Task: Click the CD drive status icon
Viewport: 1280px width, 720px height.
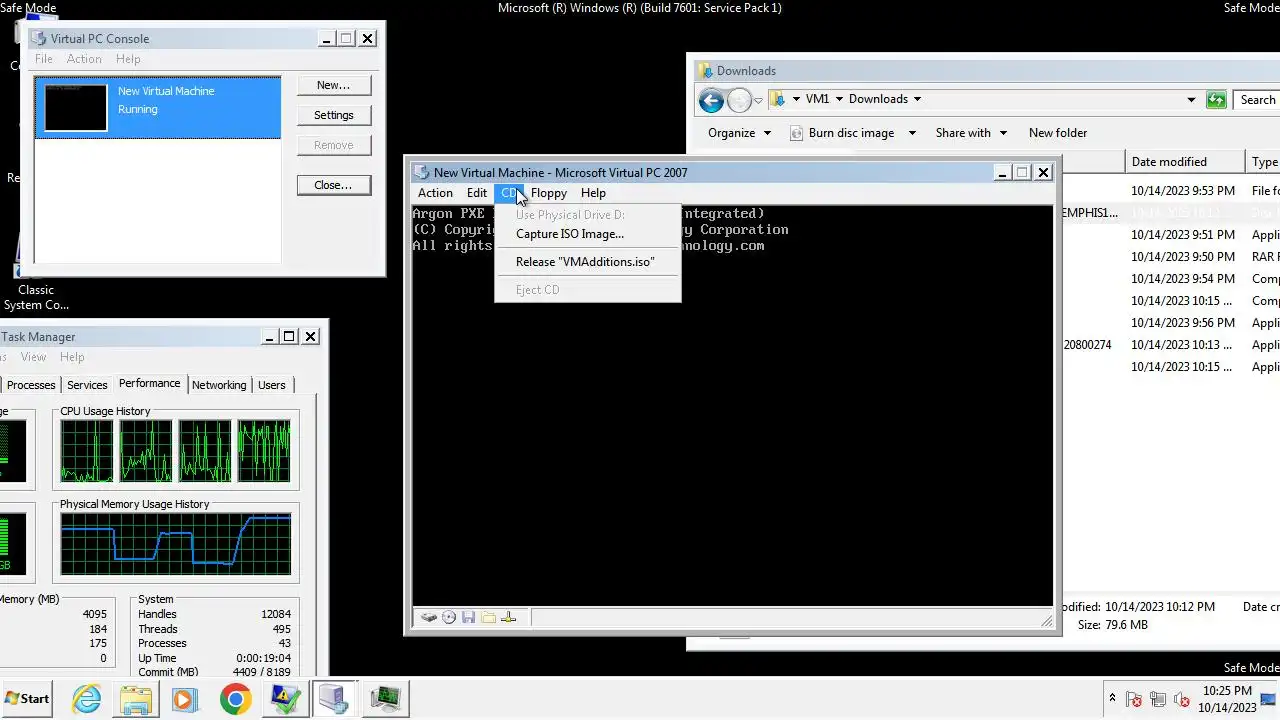Action: pyautogui.click(x=448, y=617)
